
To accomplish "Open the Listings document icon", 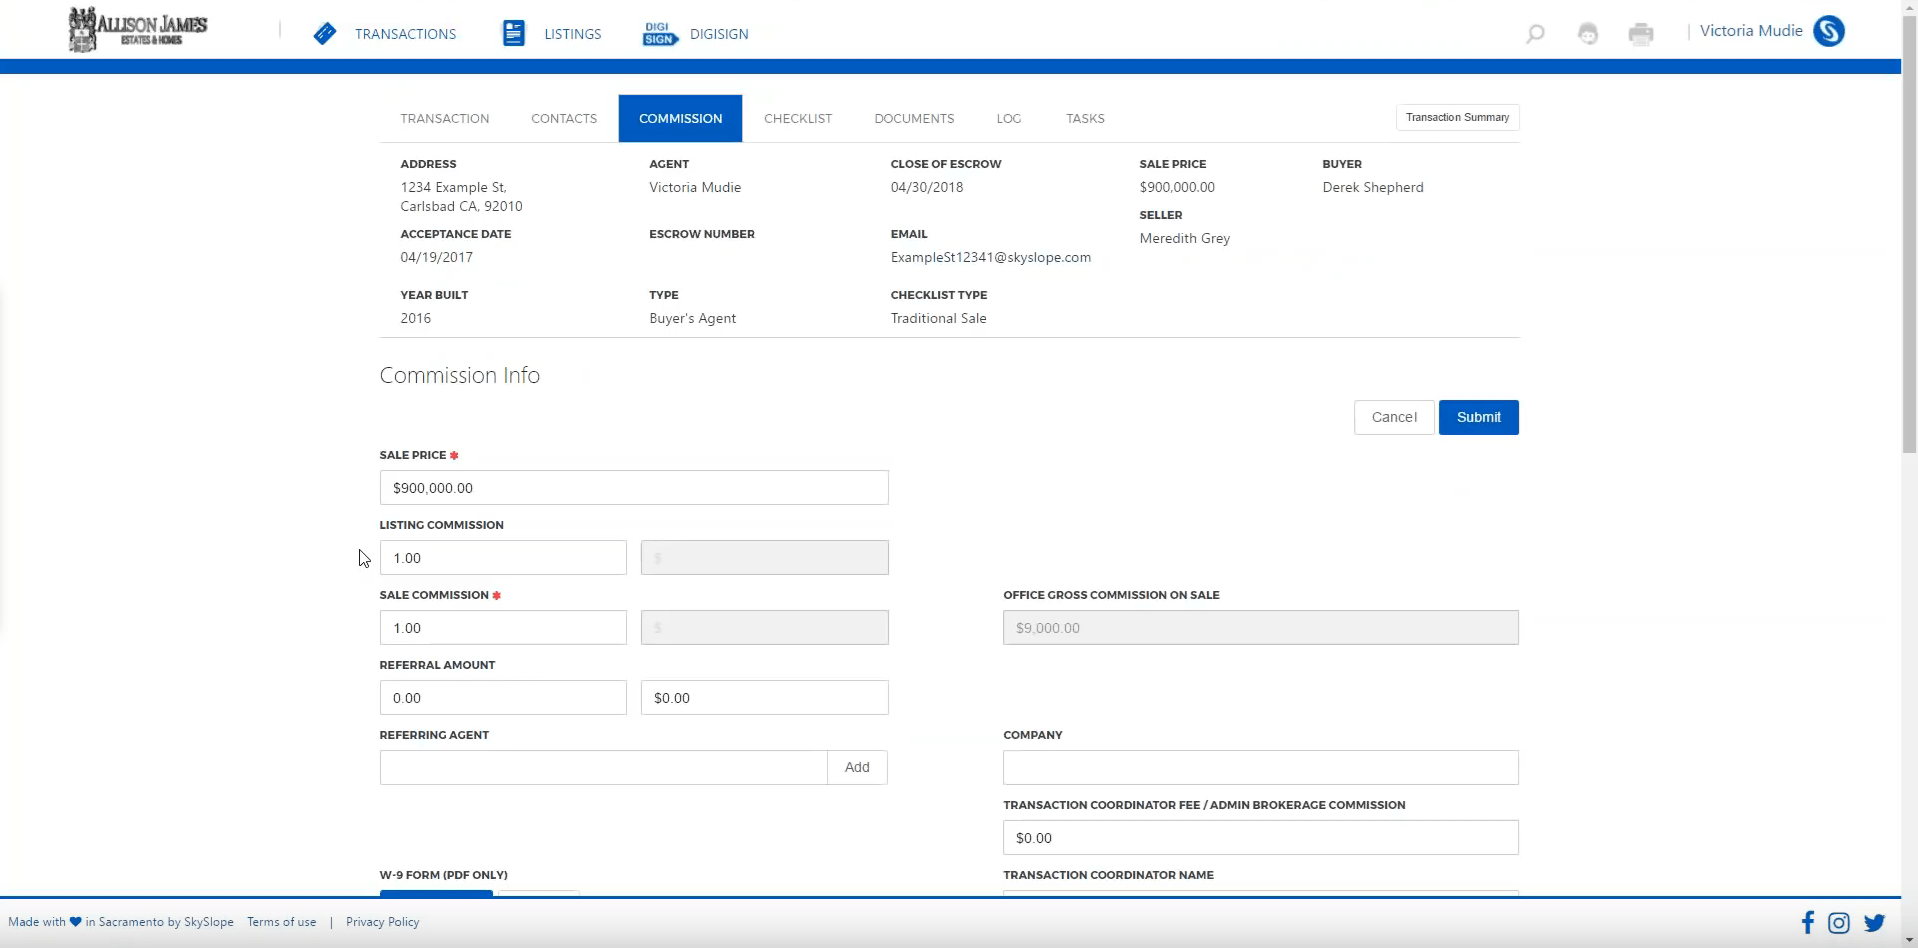I will point(513,33).
